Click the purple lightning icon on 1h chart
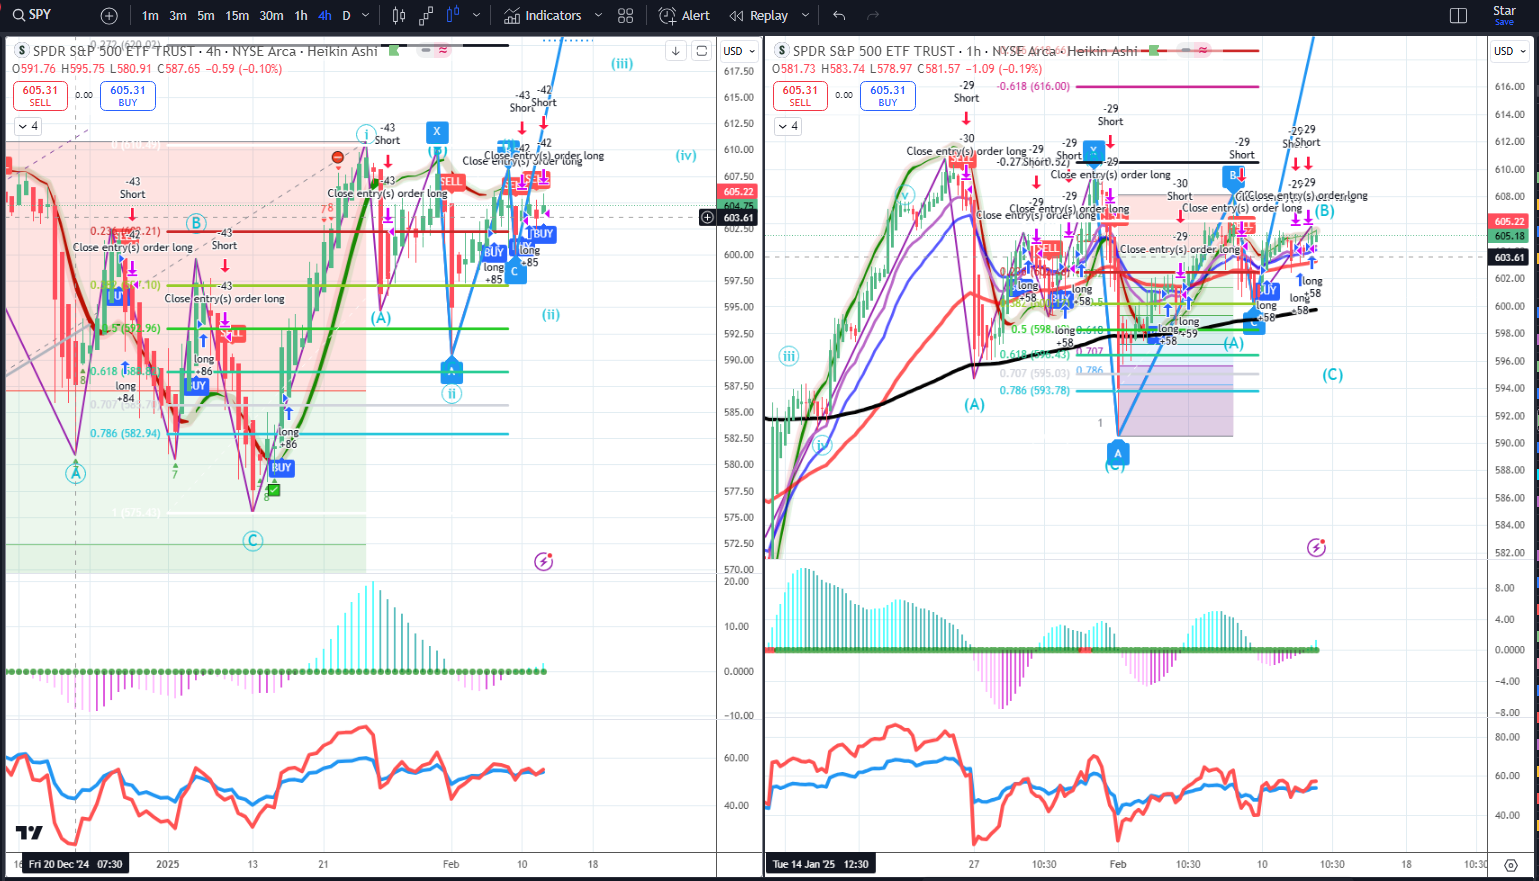 point(1316,547)
